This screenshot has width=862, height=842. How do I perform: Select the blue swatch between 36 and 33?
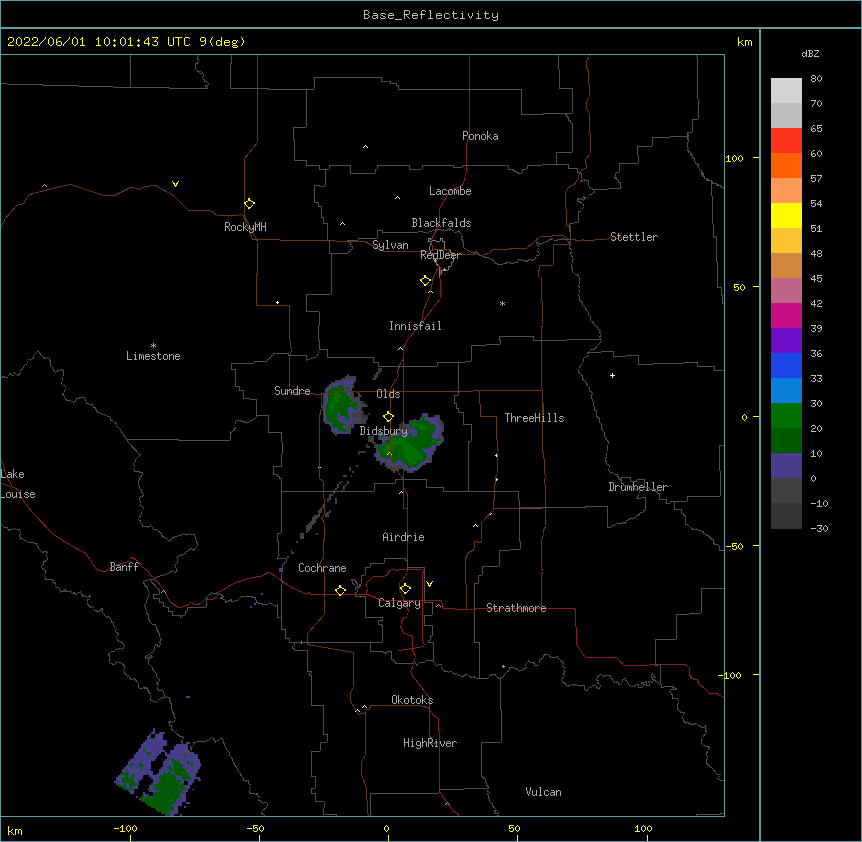pos(786,365)
